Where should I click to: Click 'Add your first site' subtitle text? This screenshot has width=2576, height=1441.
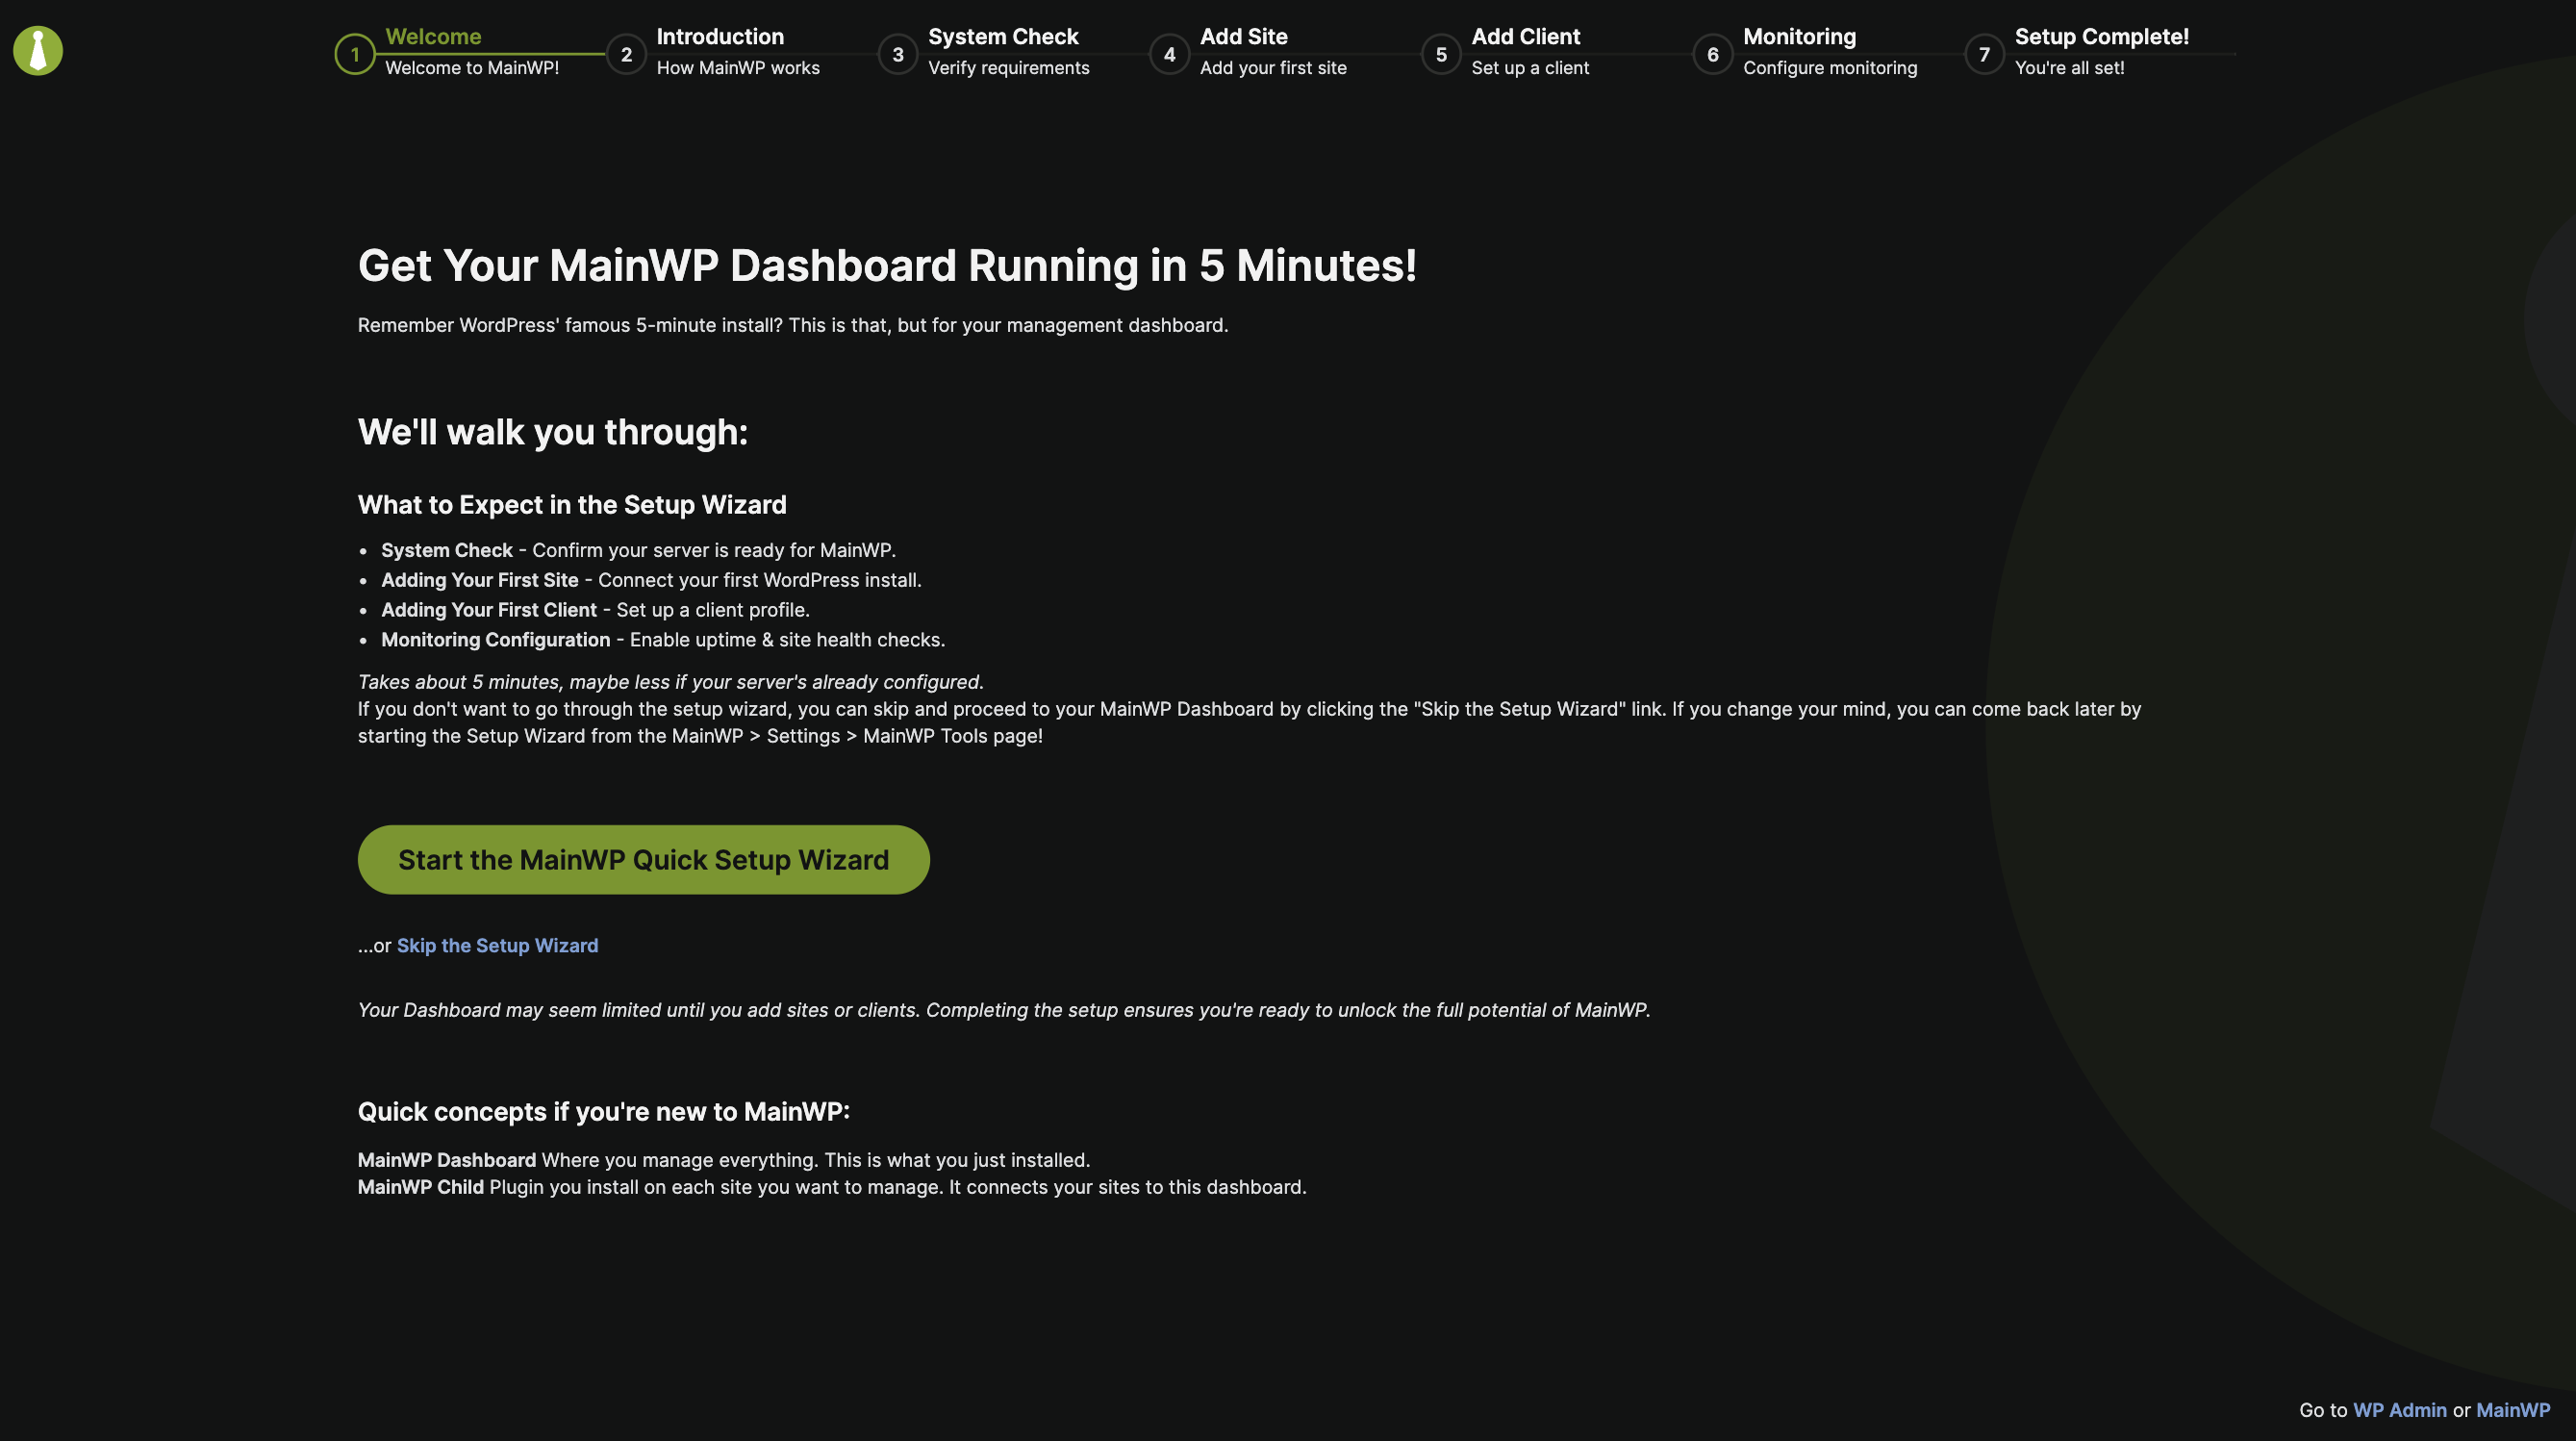(x=1273, y=67)
